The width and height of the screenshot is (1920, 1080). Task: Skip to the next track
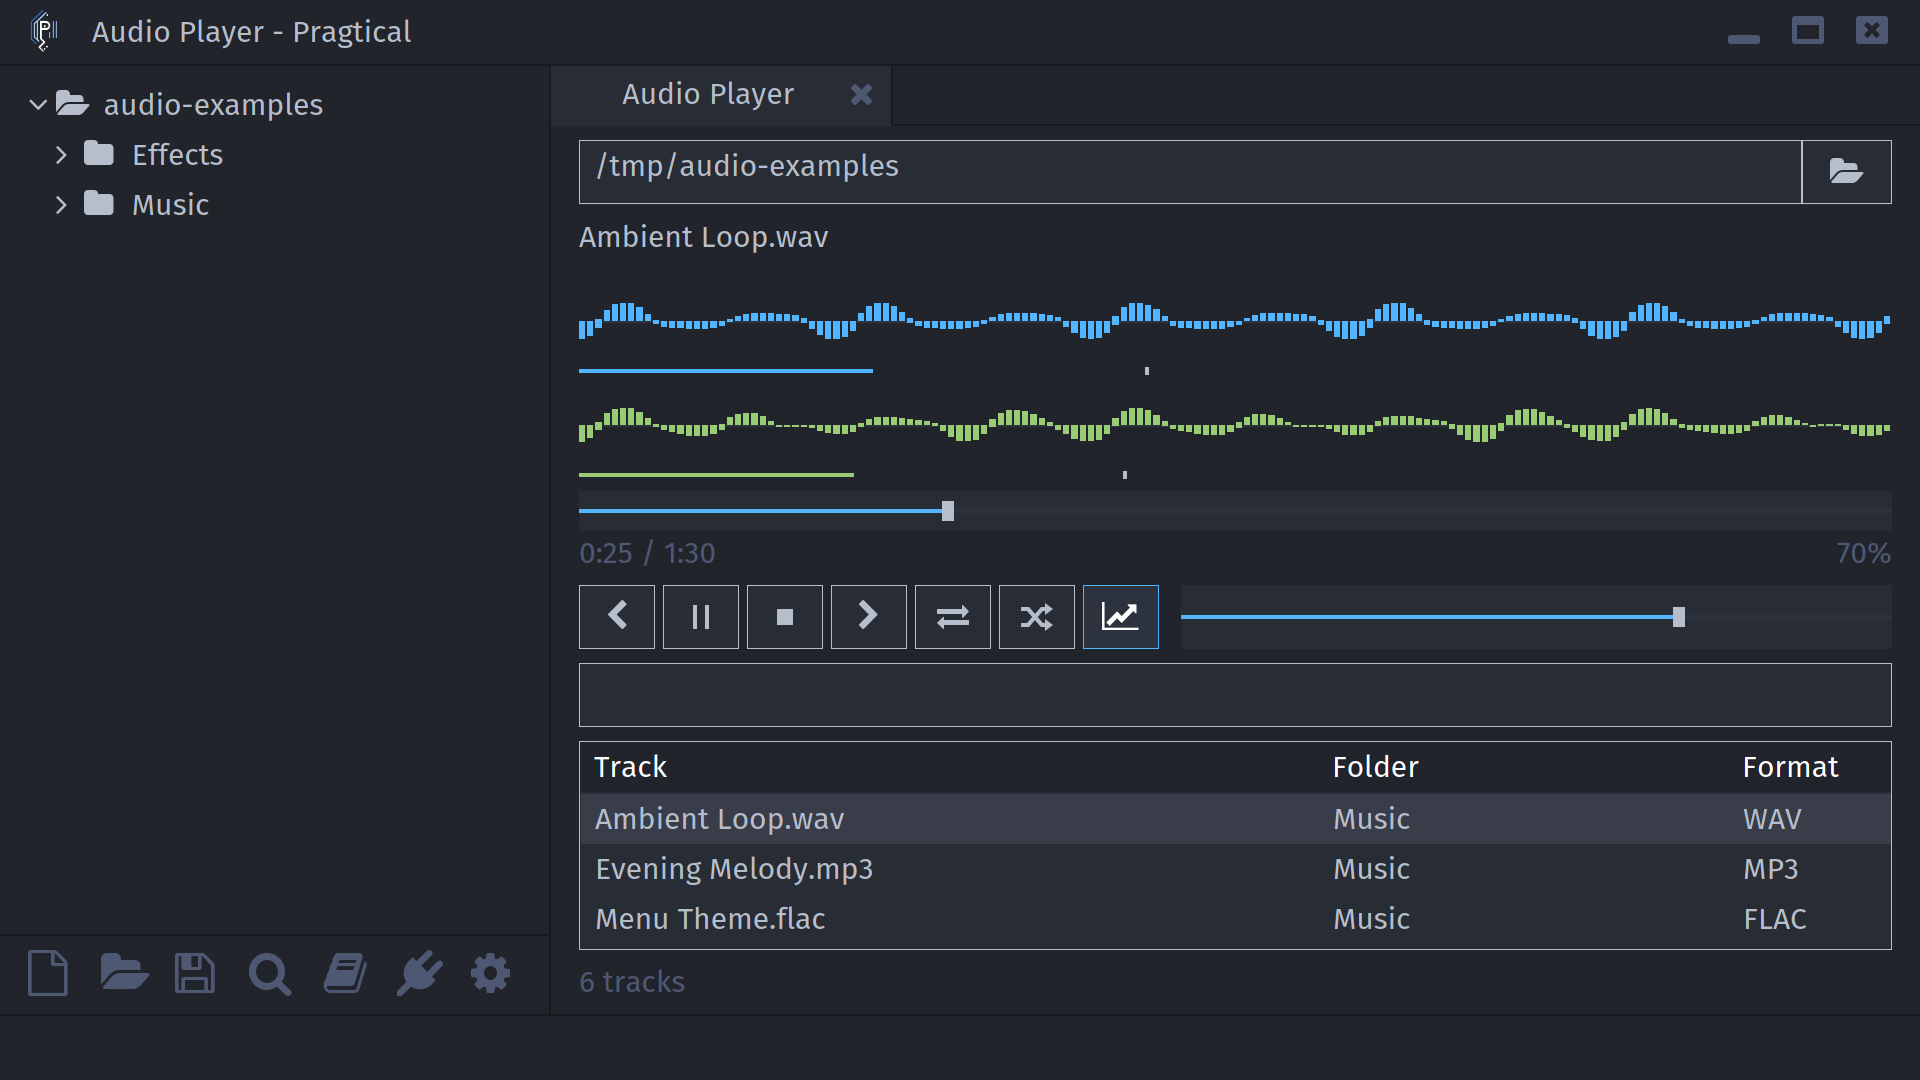869,617
